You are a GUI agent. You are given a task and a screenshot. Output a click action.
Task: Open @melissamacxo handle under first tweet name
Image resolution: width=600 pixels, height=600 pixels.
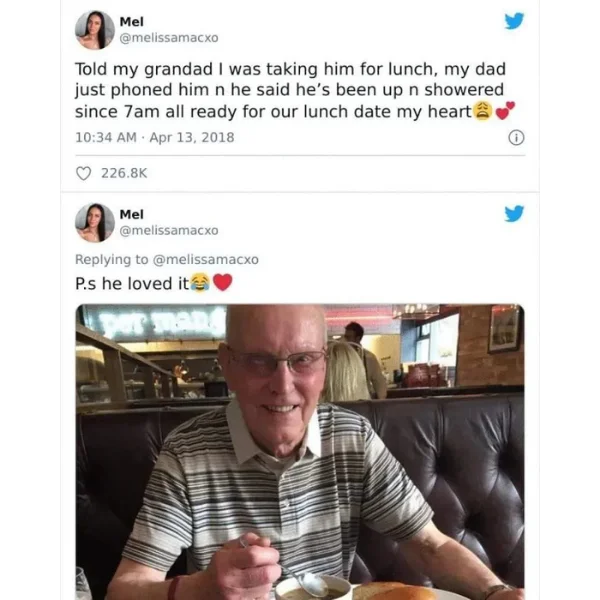click(169, 38)
